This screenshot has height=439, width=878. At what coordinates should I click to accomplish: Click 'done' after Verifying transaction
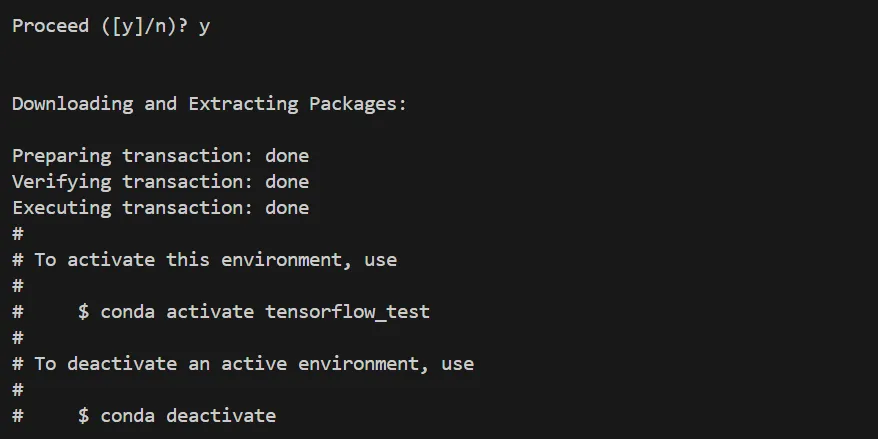(x=287, y=182)
